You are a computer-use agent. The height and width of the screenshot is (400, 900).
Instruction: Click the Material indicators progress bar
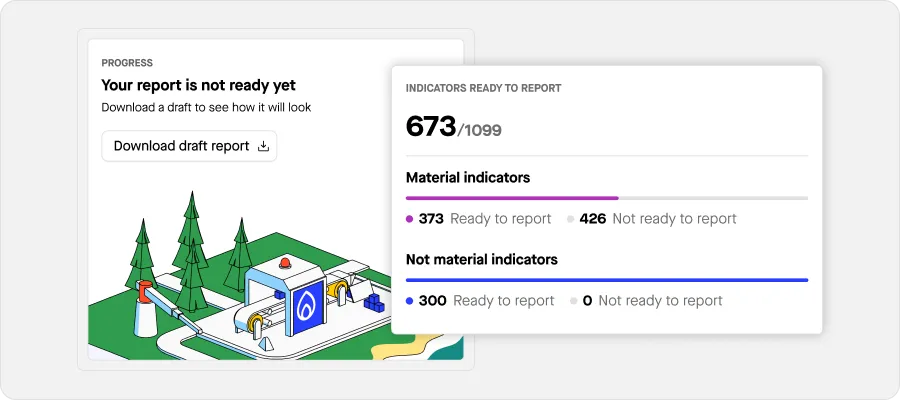click(606, 198)
